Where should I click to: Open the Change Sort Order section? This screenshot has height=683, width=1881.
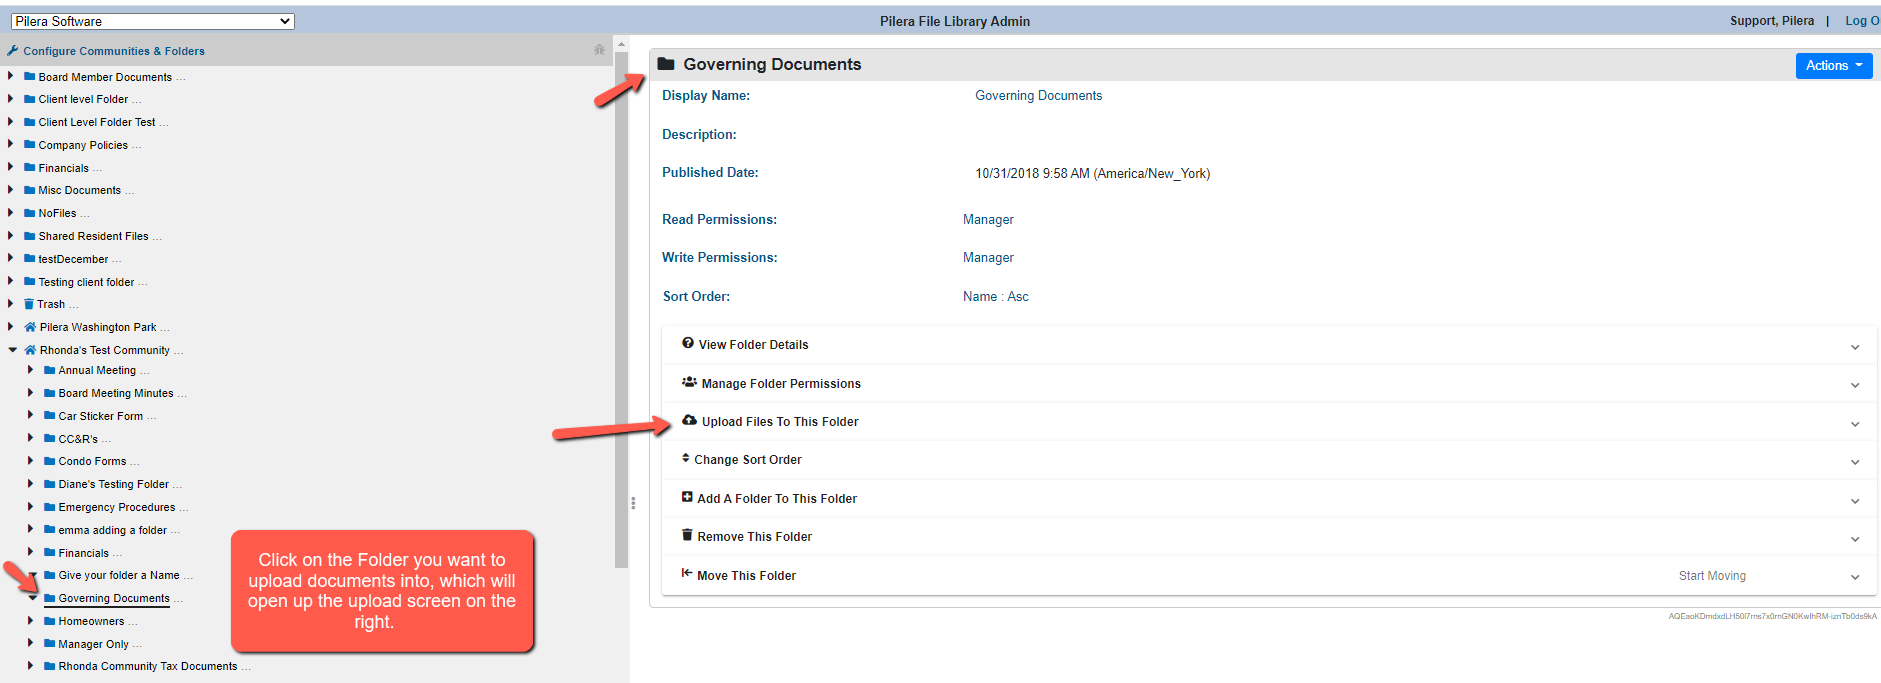pyautogui.click(x=1269, y=460)
